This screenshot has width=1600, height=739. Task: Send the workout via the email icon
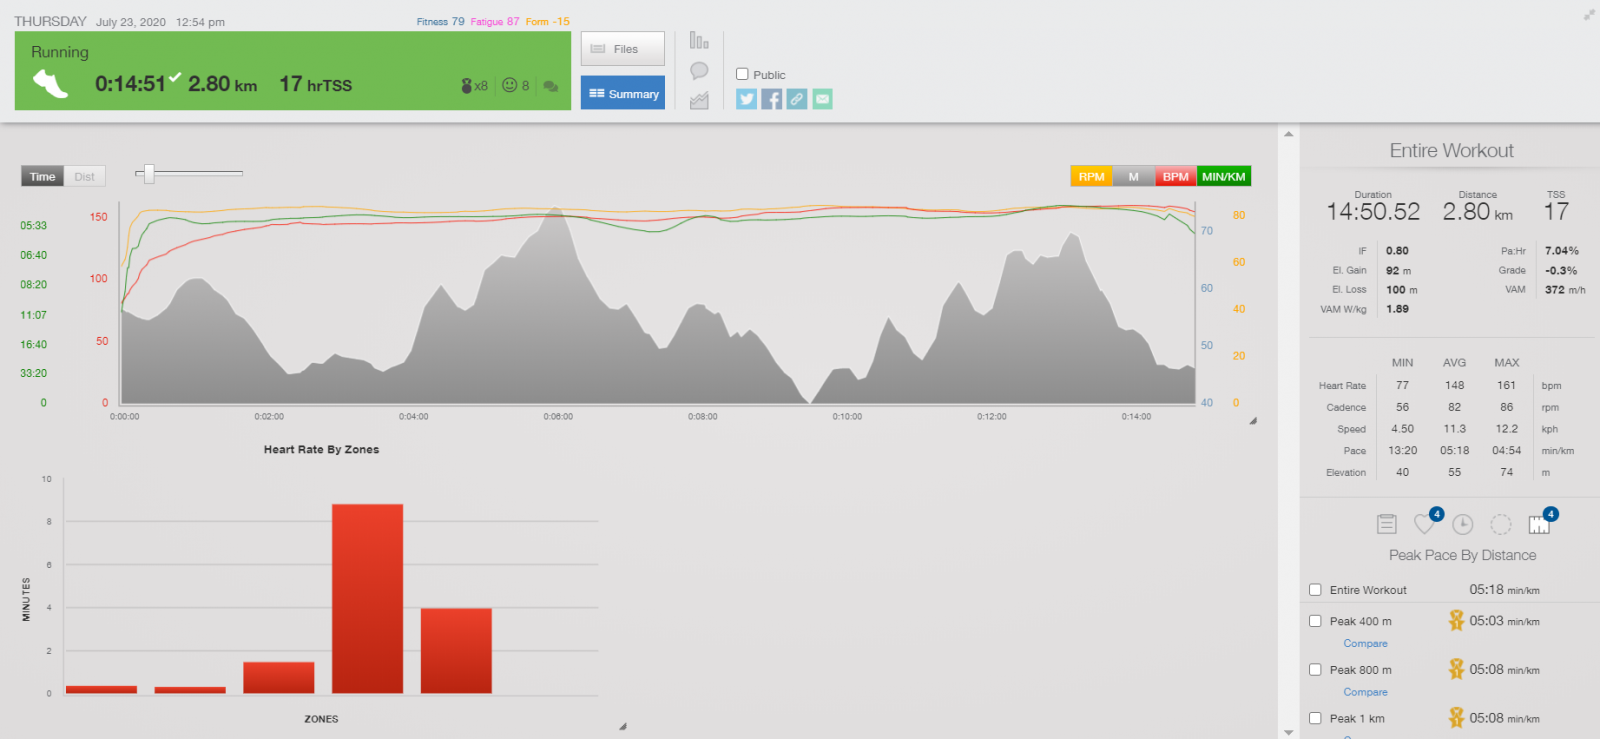pyautogui.click(x=822, y=99)
